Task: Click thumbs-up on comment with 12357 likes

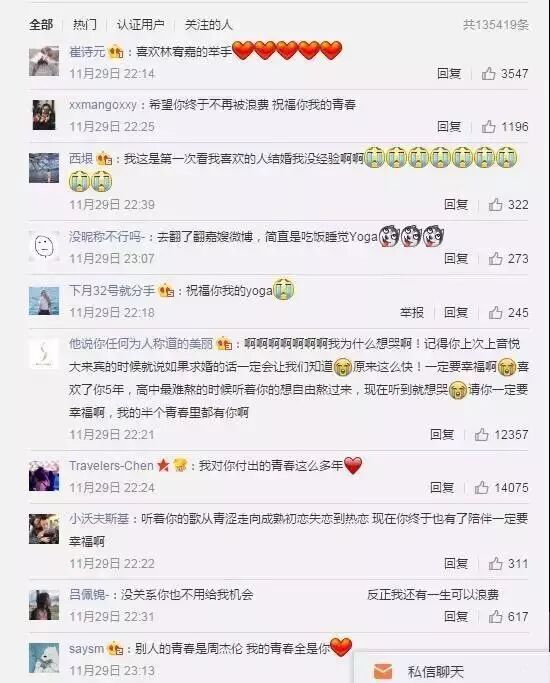Action: (x=481, y=434)
